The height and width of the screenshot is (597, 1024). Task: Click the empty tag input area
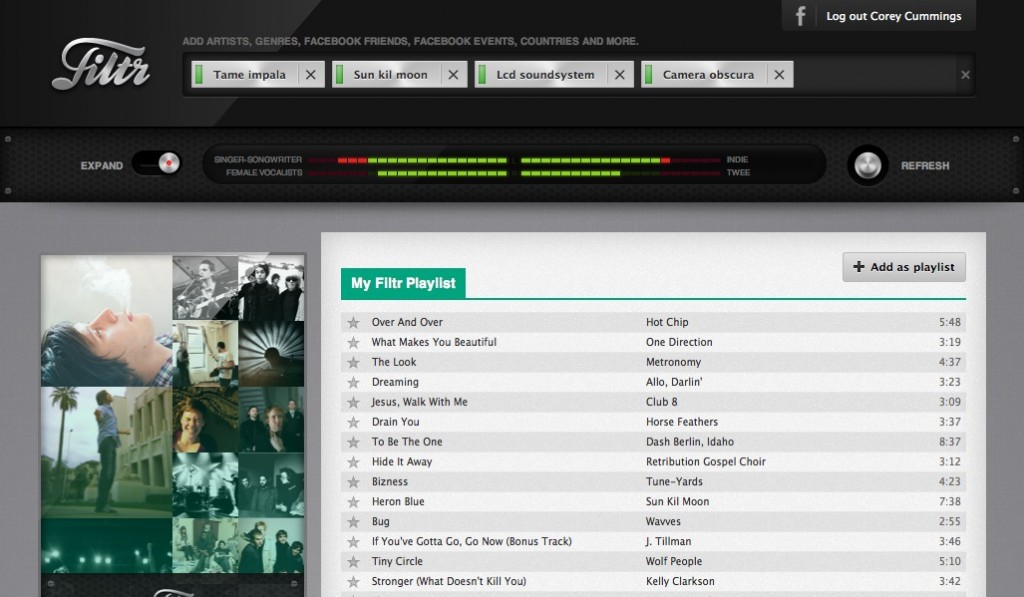pos(875,74)
